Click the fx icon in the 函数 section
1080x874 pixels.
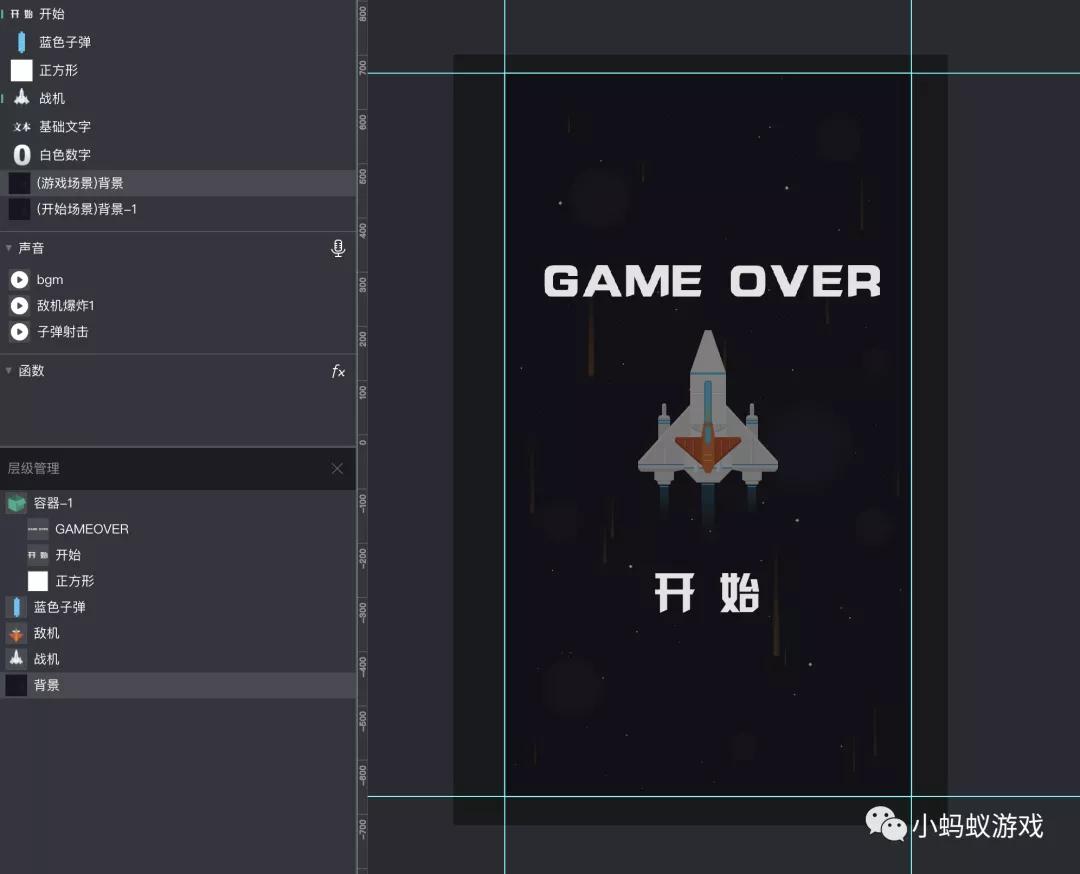pyautogui.click(x=337, y=370)
